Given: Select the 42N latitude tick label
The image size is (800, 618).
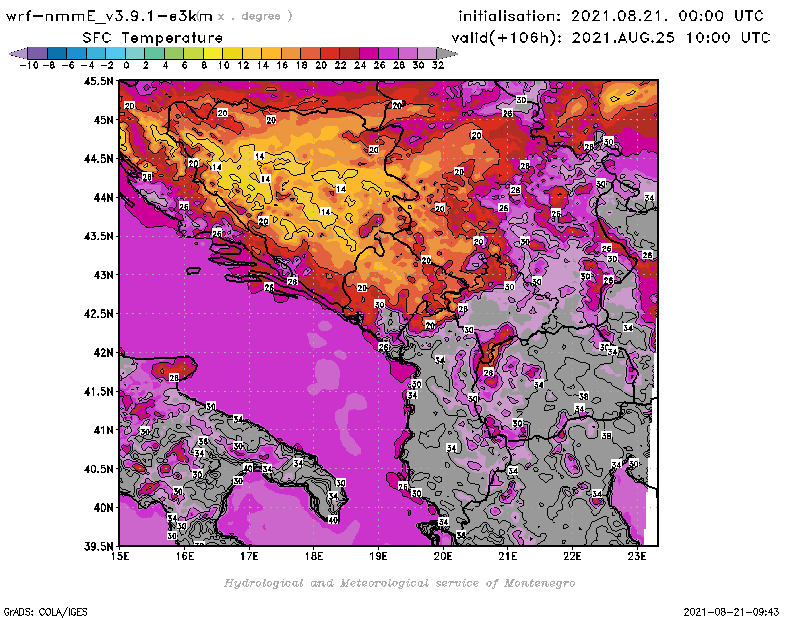Looking at the screenshot, I should pos(103,352).
